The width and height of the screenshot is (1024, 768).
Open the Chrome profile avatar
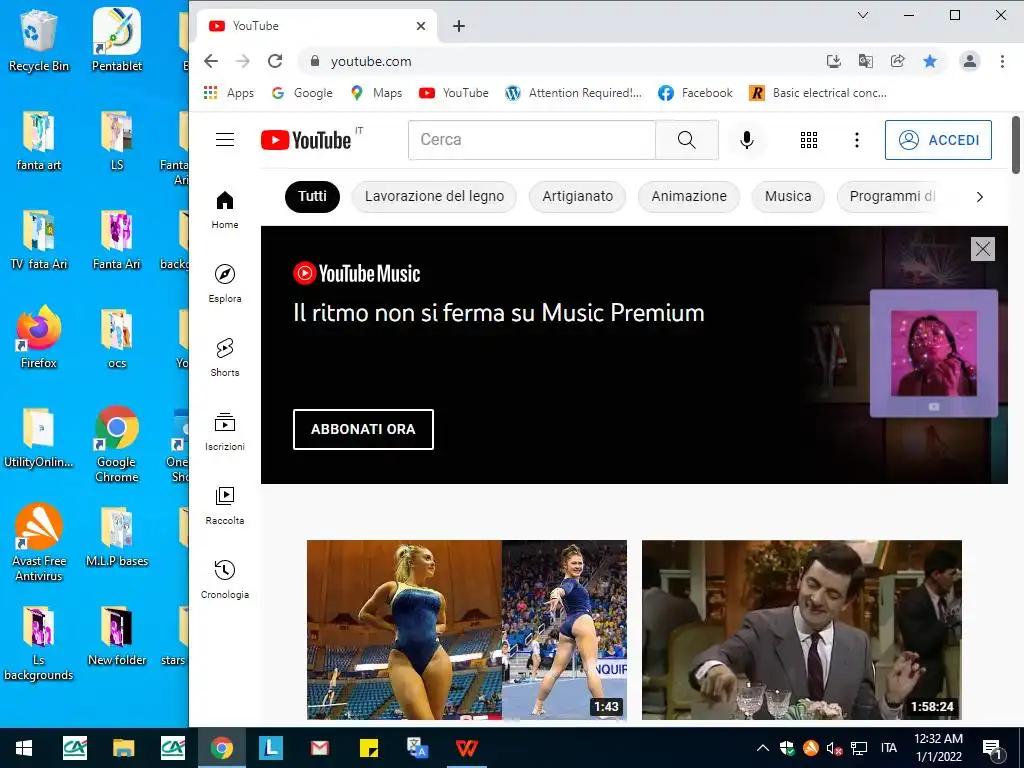click(x=969, y=61)
